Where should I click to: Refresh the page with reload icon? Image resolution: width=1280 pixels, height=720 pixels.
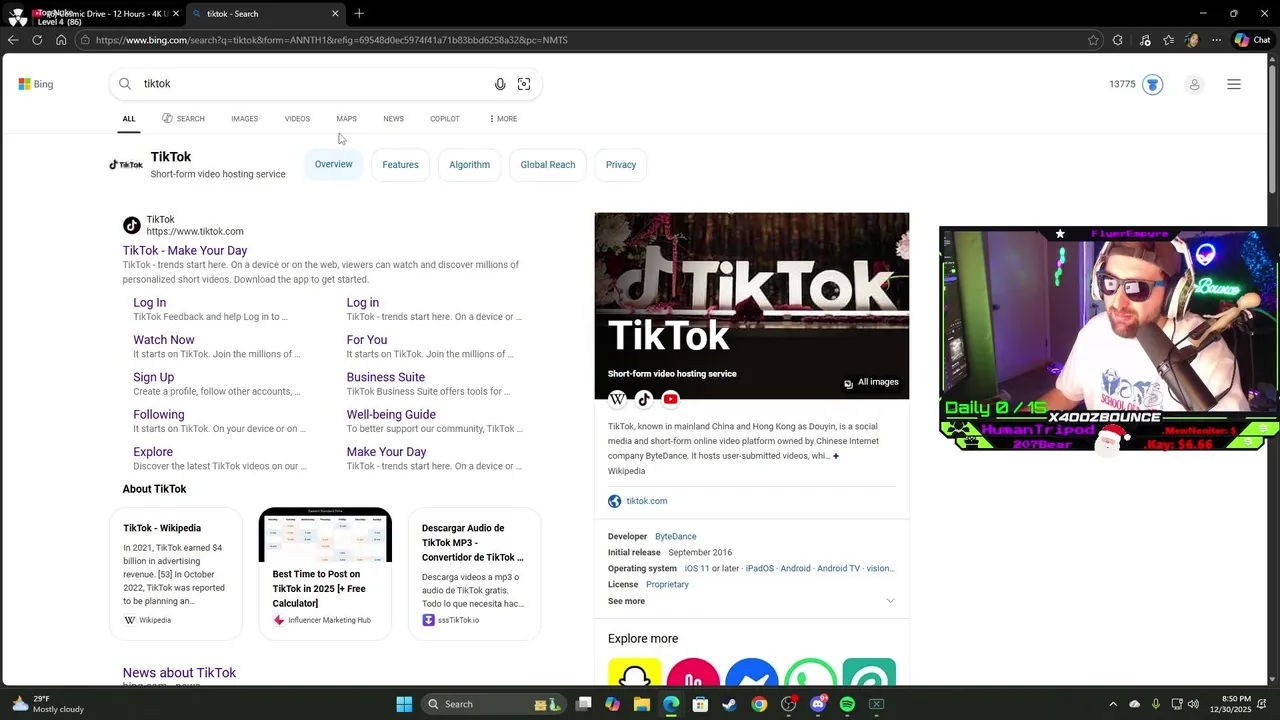37,40
